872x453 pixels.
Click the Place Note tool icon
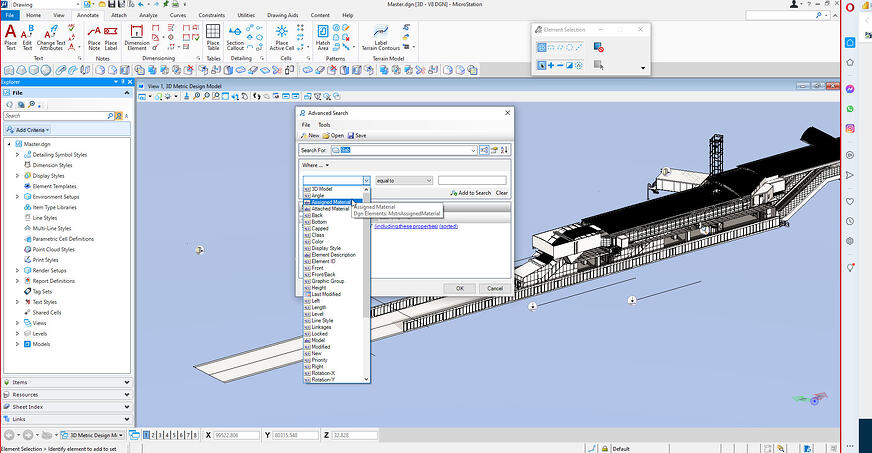(94, 37)
